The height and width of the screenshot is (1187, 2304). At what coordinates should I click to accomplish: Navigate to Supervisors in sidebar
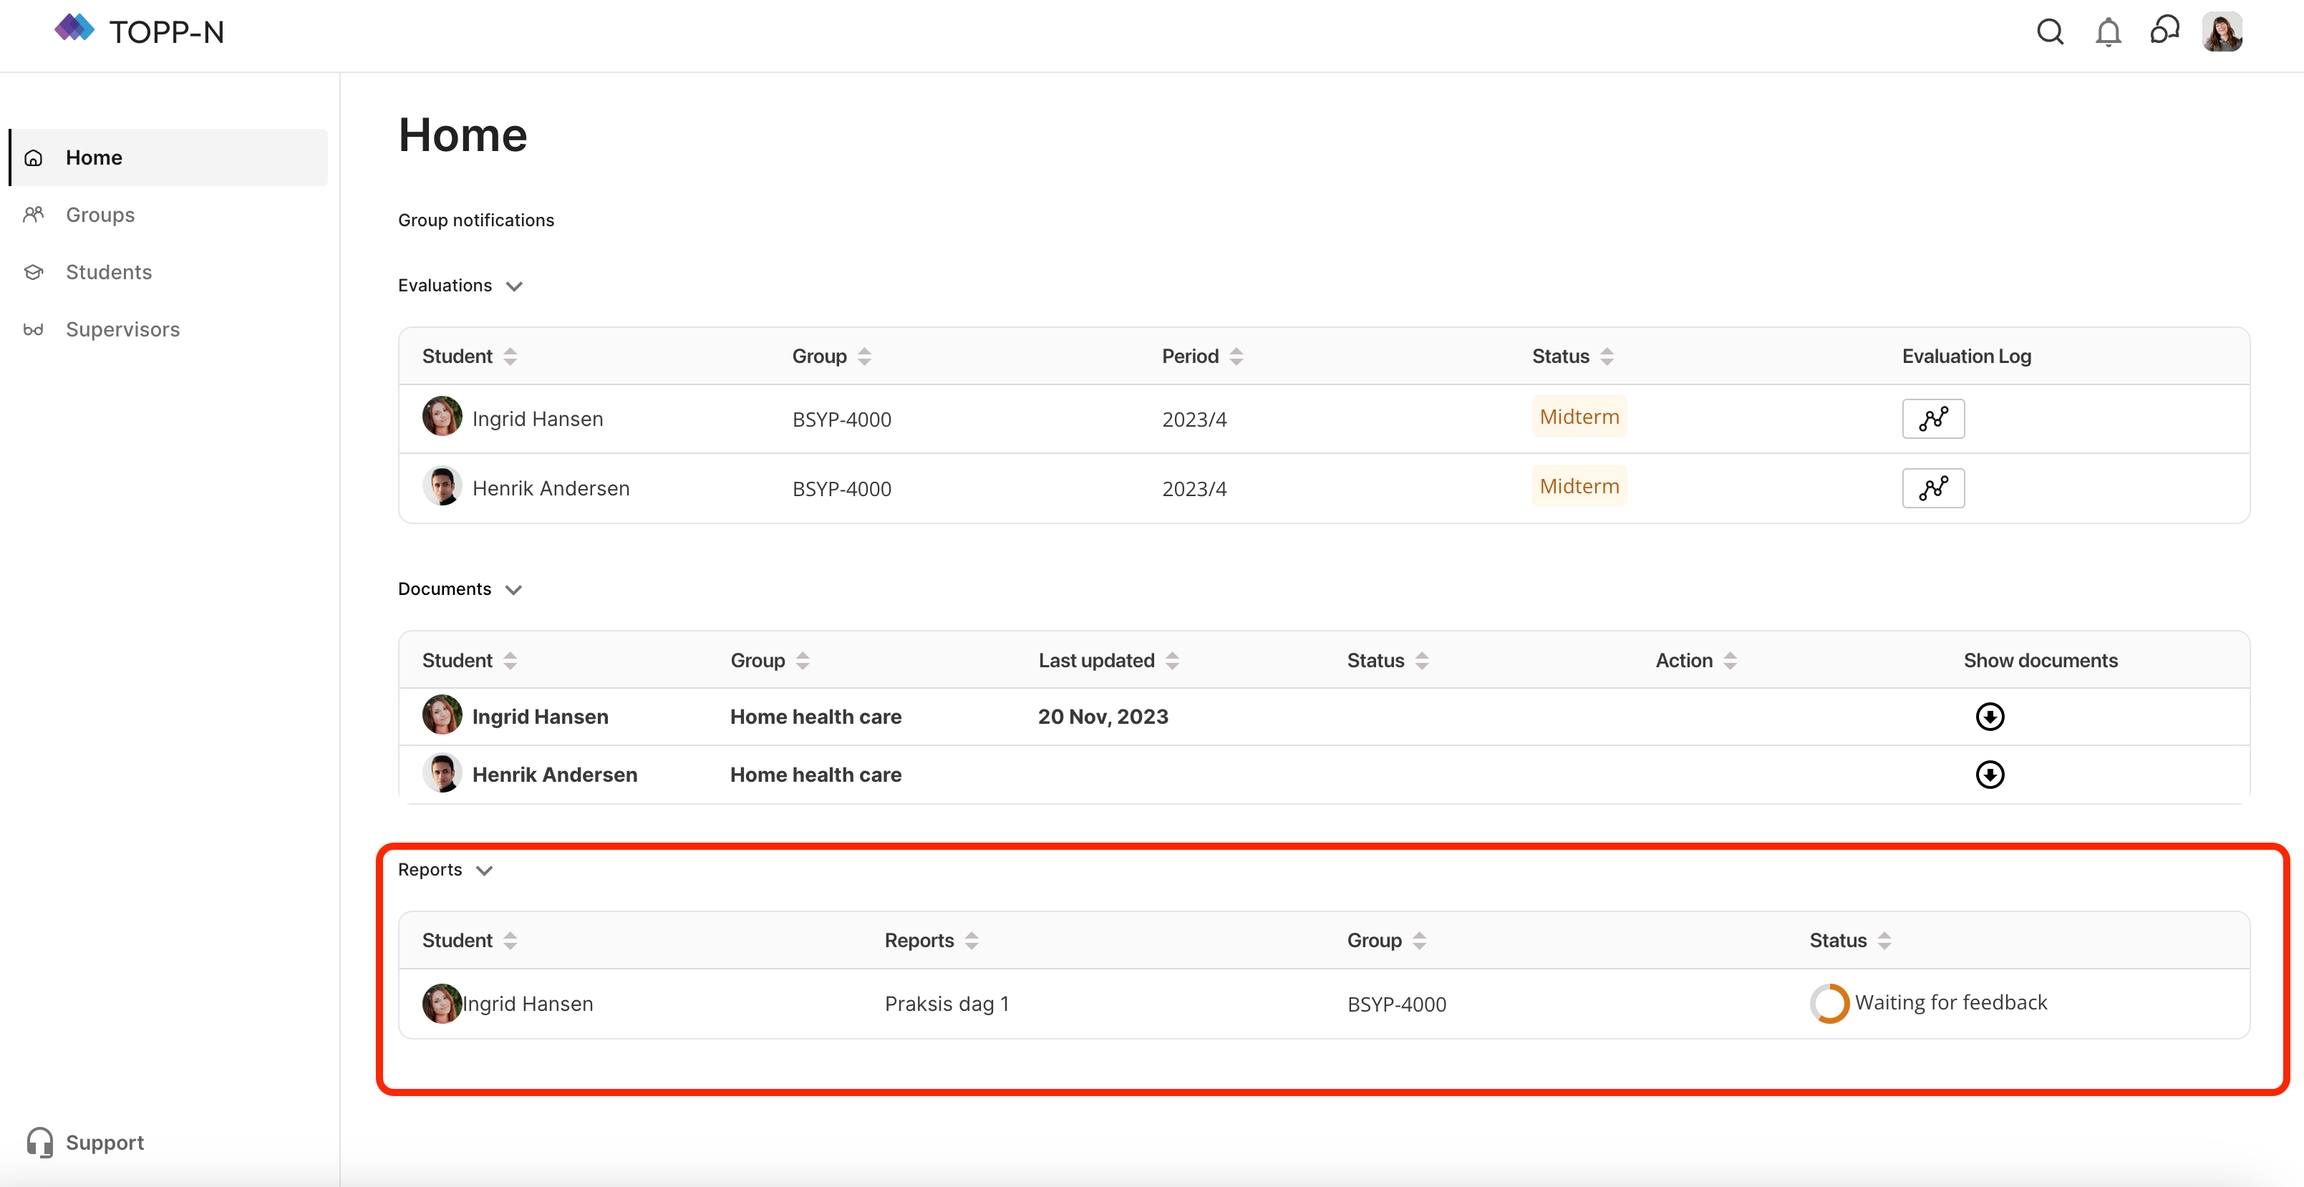tap(122, 329)
